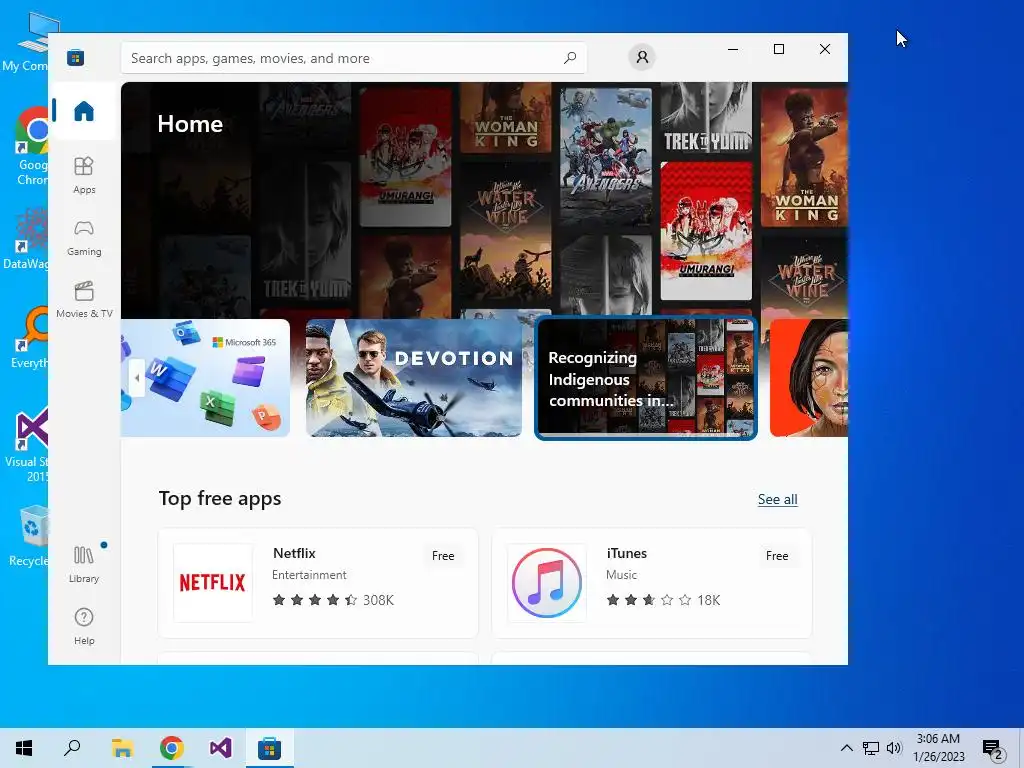Go to the Gaming section
The image size is (1024, 768).
point(84,238)
